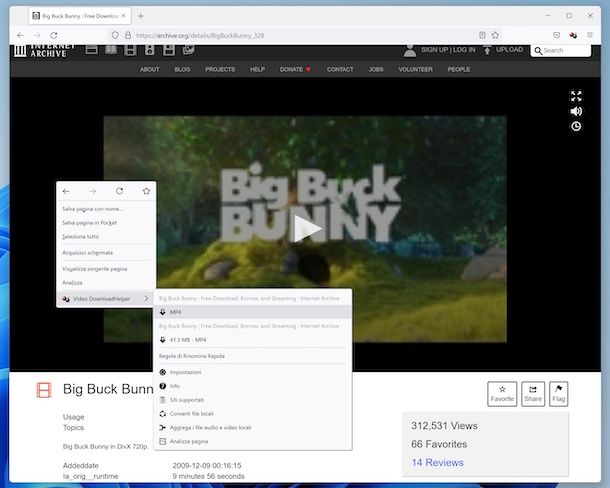Click the Internet Archive logo

click(44, 51)
